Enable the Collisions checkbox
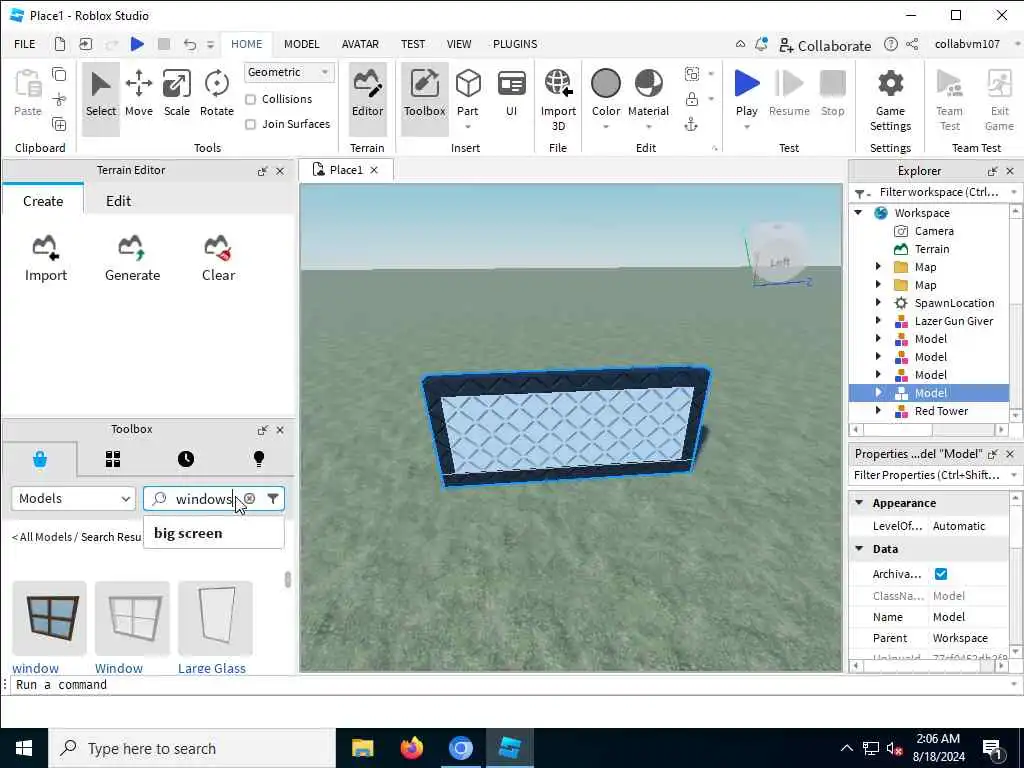 click(x=250, y=99)
